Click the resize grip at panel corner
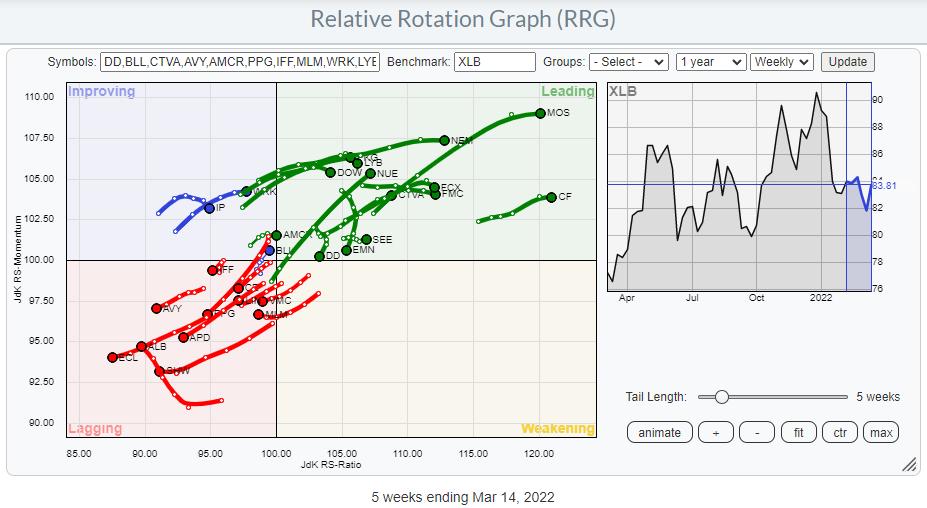 click(x=909, y=464)
